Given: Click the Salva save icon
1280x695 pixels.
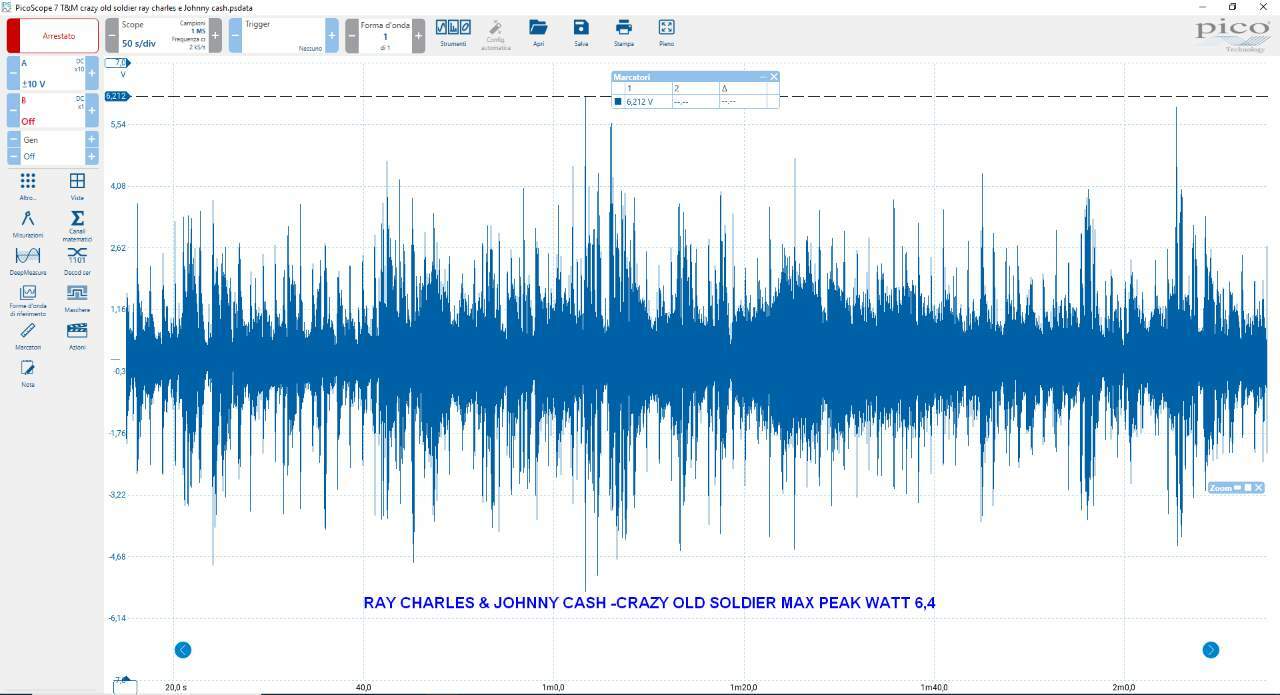Looking at the screenshot, I should [x=581, y=33].
